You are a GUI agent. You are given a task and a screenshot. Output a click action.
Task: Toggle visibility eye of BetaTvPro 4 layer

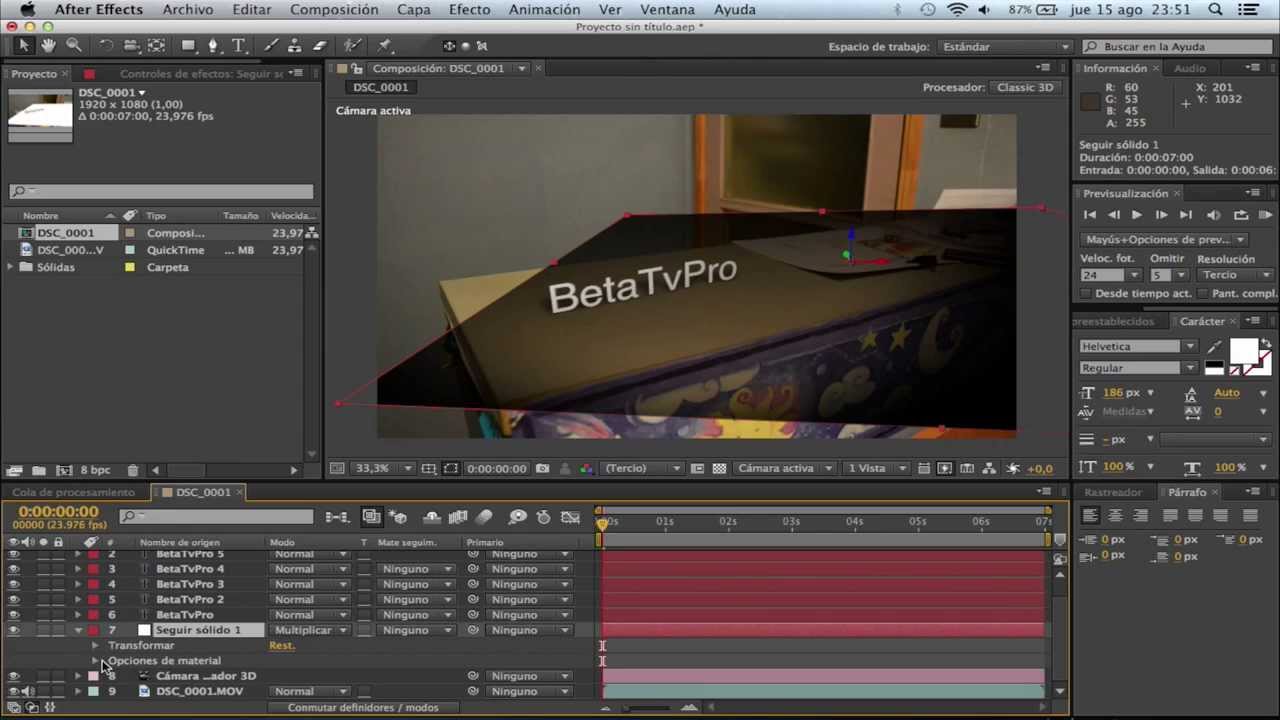coord(13,569)
